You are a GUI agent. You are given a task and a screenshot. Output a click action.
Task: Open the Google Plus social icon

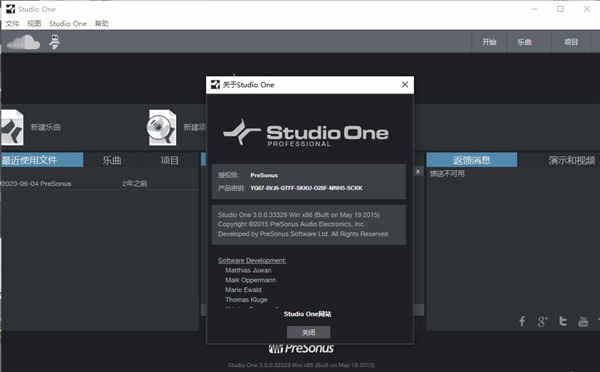point(542,321)
